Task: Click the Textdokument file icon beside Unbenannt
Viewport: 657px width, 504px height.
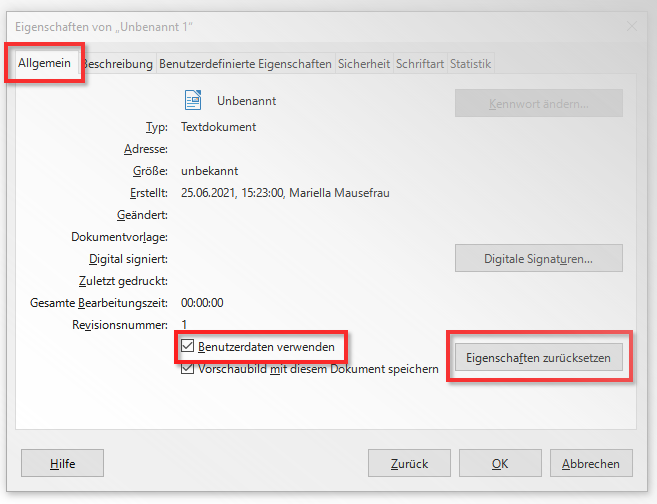Action: pyautogui.click(x=193, y=100)
